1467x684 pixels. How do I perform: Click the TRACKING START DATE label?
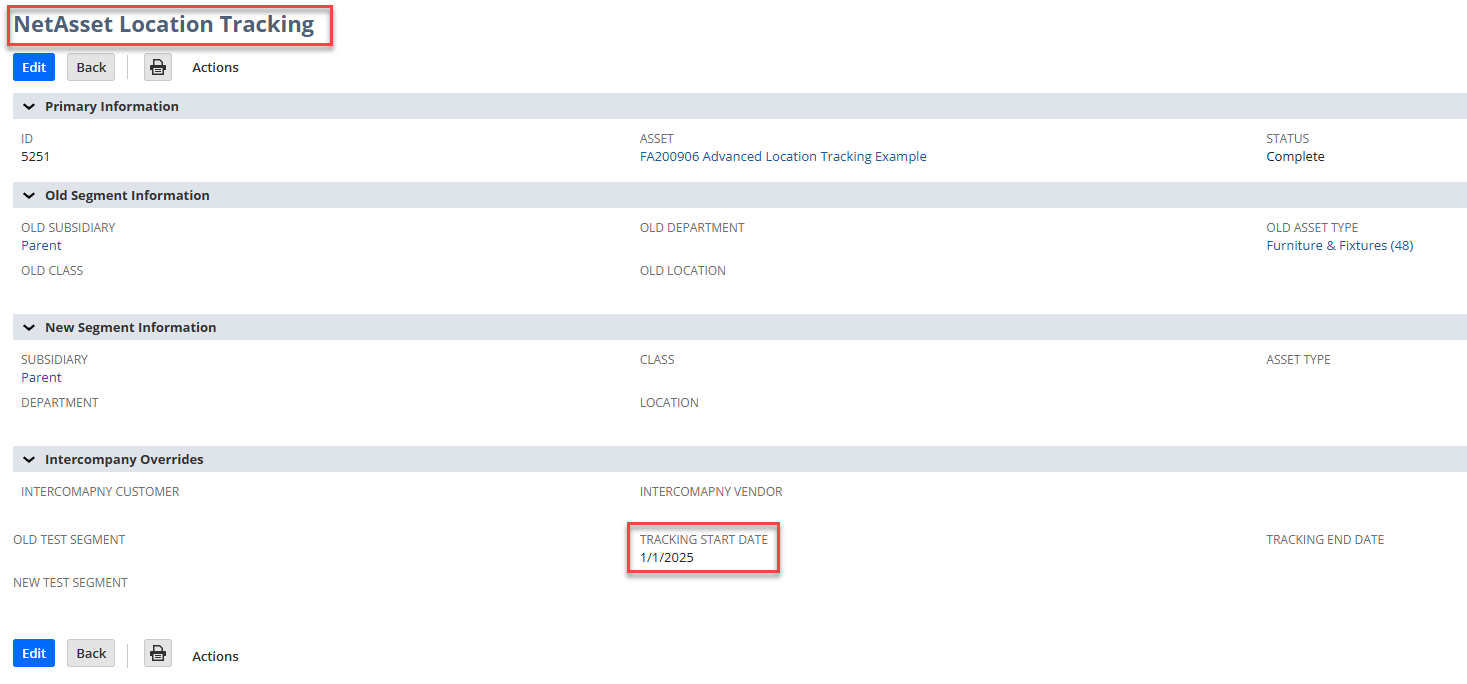click(704, 539)
